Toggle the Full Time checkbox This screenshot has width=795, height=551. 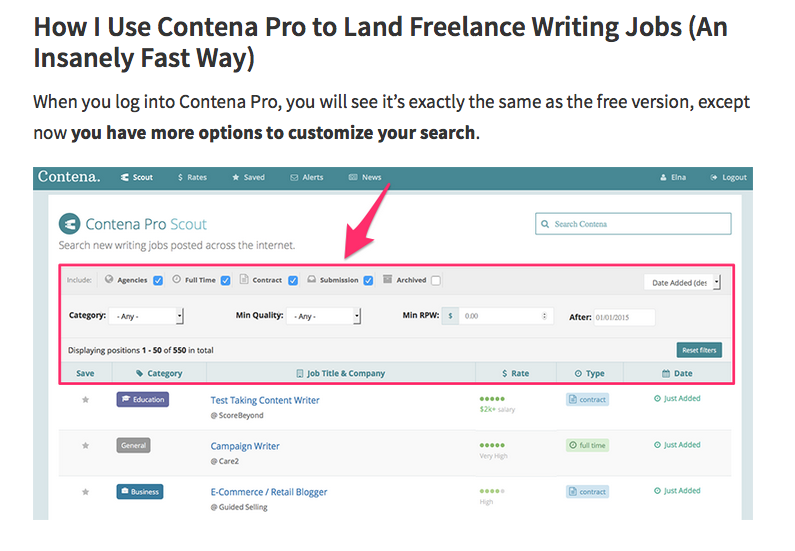pyautogui.click(x=226, y=281)
